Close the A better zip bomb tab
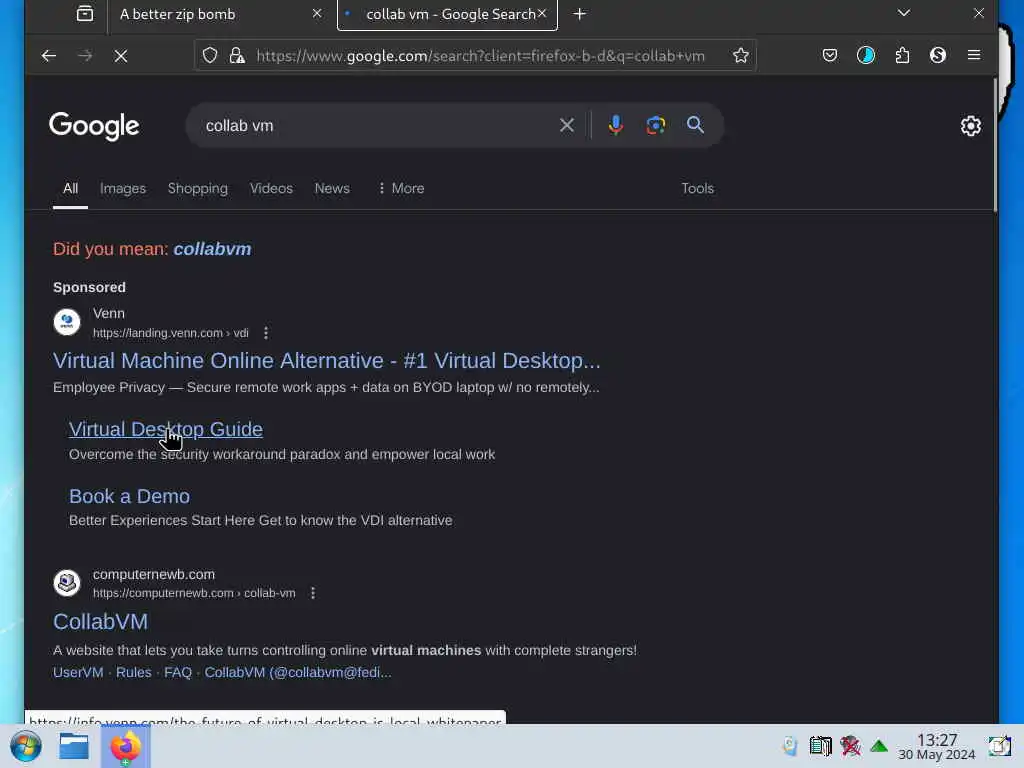This screenshot has width=1024, height=768. coord(317,14)
